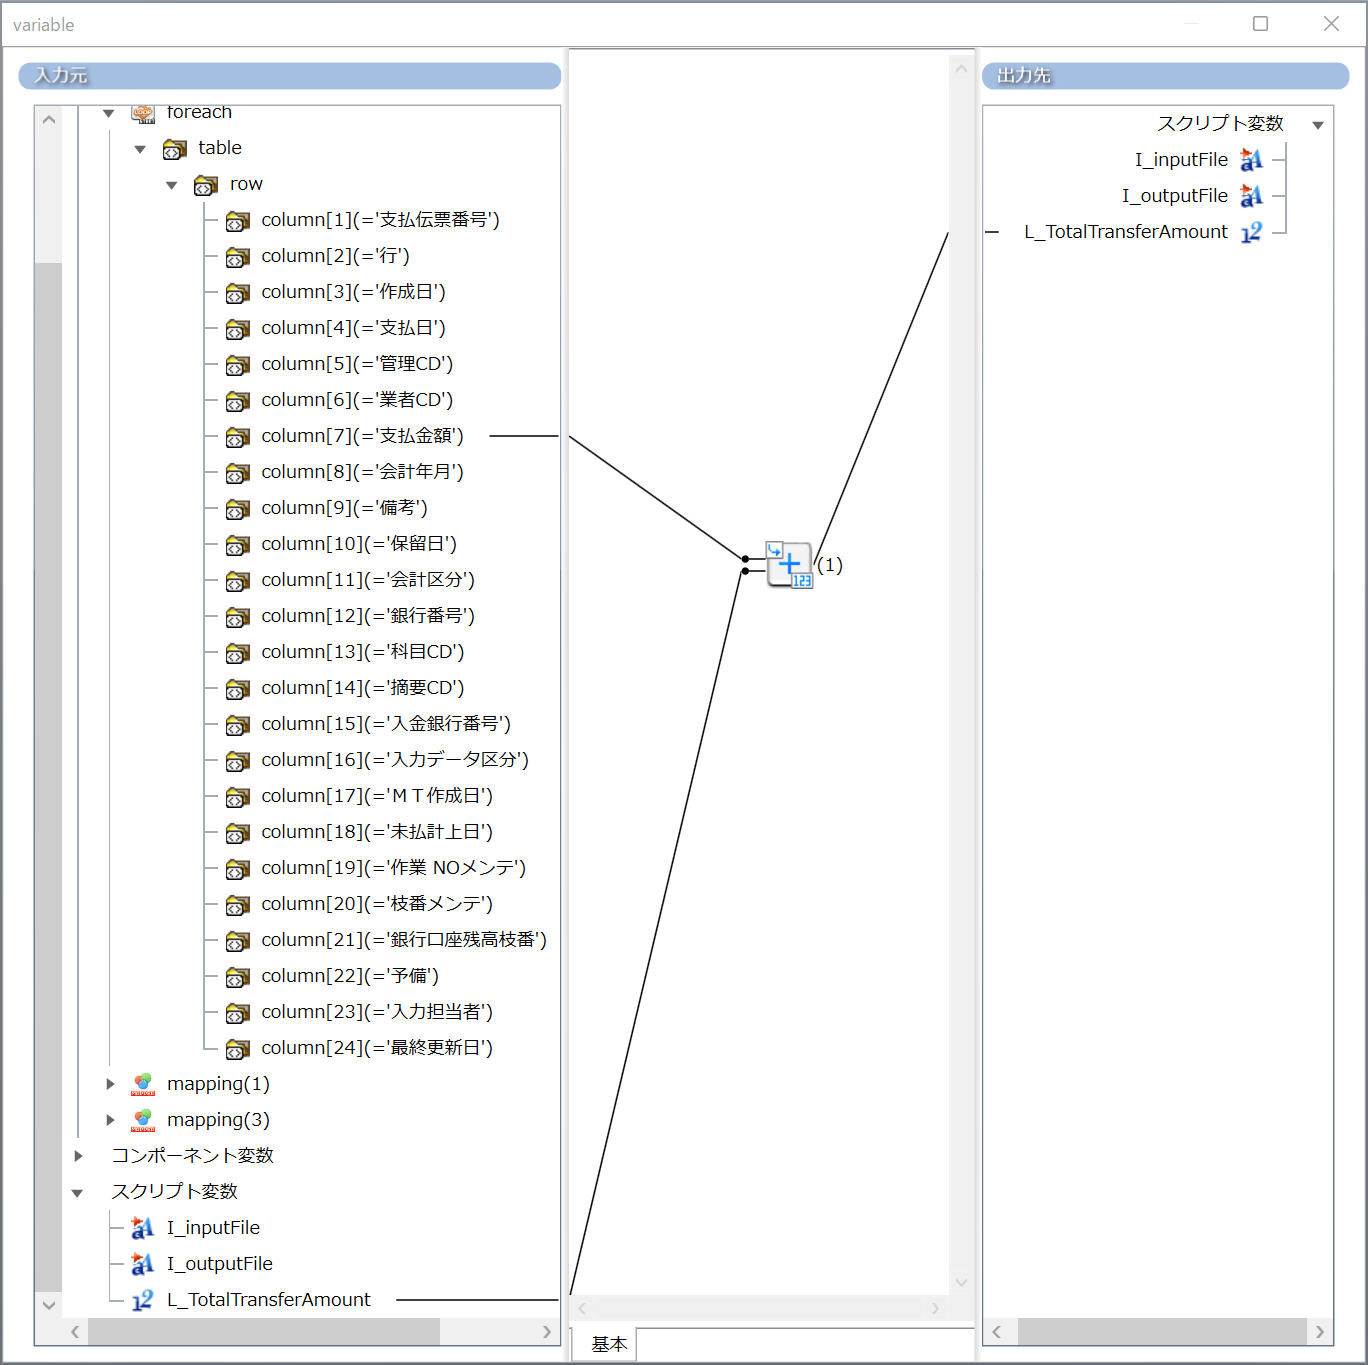Select column[23] 入力担当者 row
Viewport: 1368px width, 1365px height.
[377, 1012]
